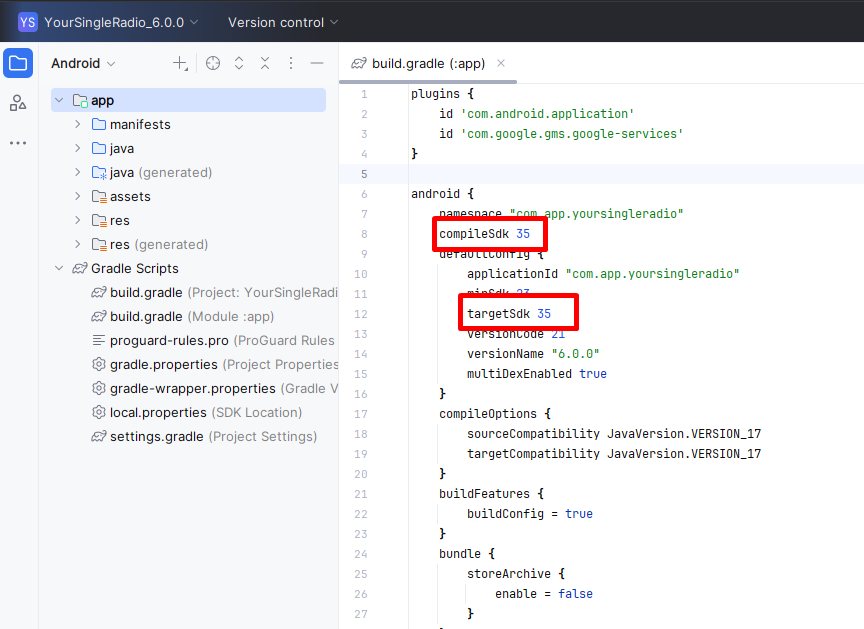Open the Resource Manager sidebar icon

(18, 102)
